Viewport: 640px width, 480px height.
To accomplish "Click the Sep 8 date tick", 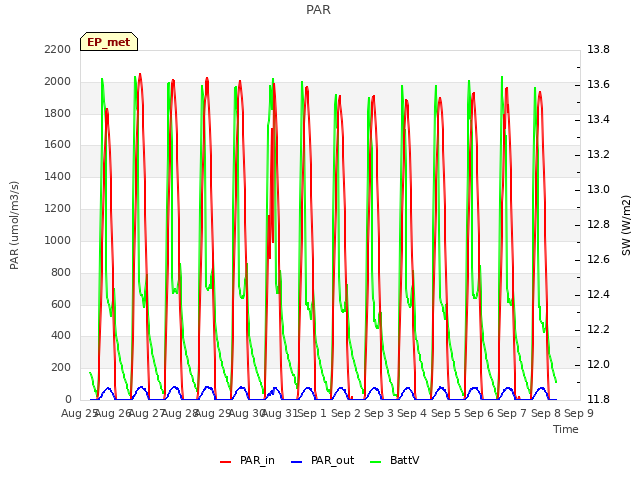I will [x=546, y=413].
